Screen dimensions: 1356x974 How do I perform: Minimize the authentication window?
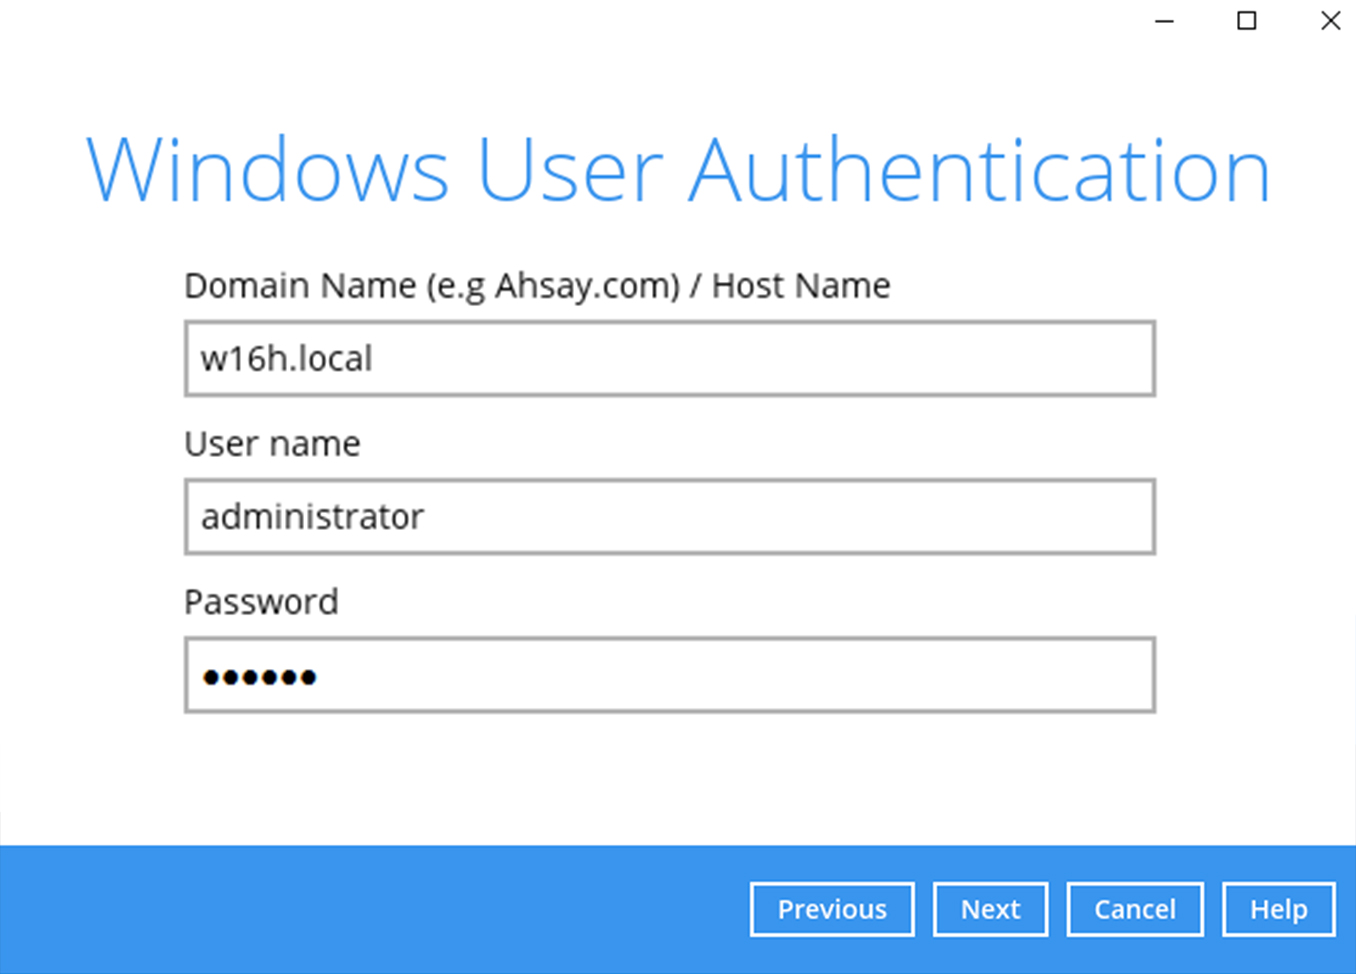pos(1164,21)
